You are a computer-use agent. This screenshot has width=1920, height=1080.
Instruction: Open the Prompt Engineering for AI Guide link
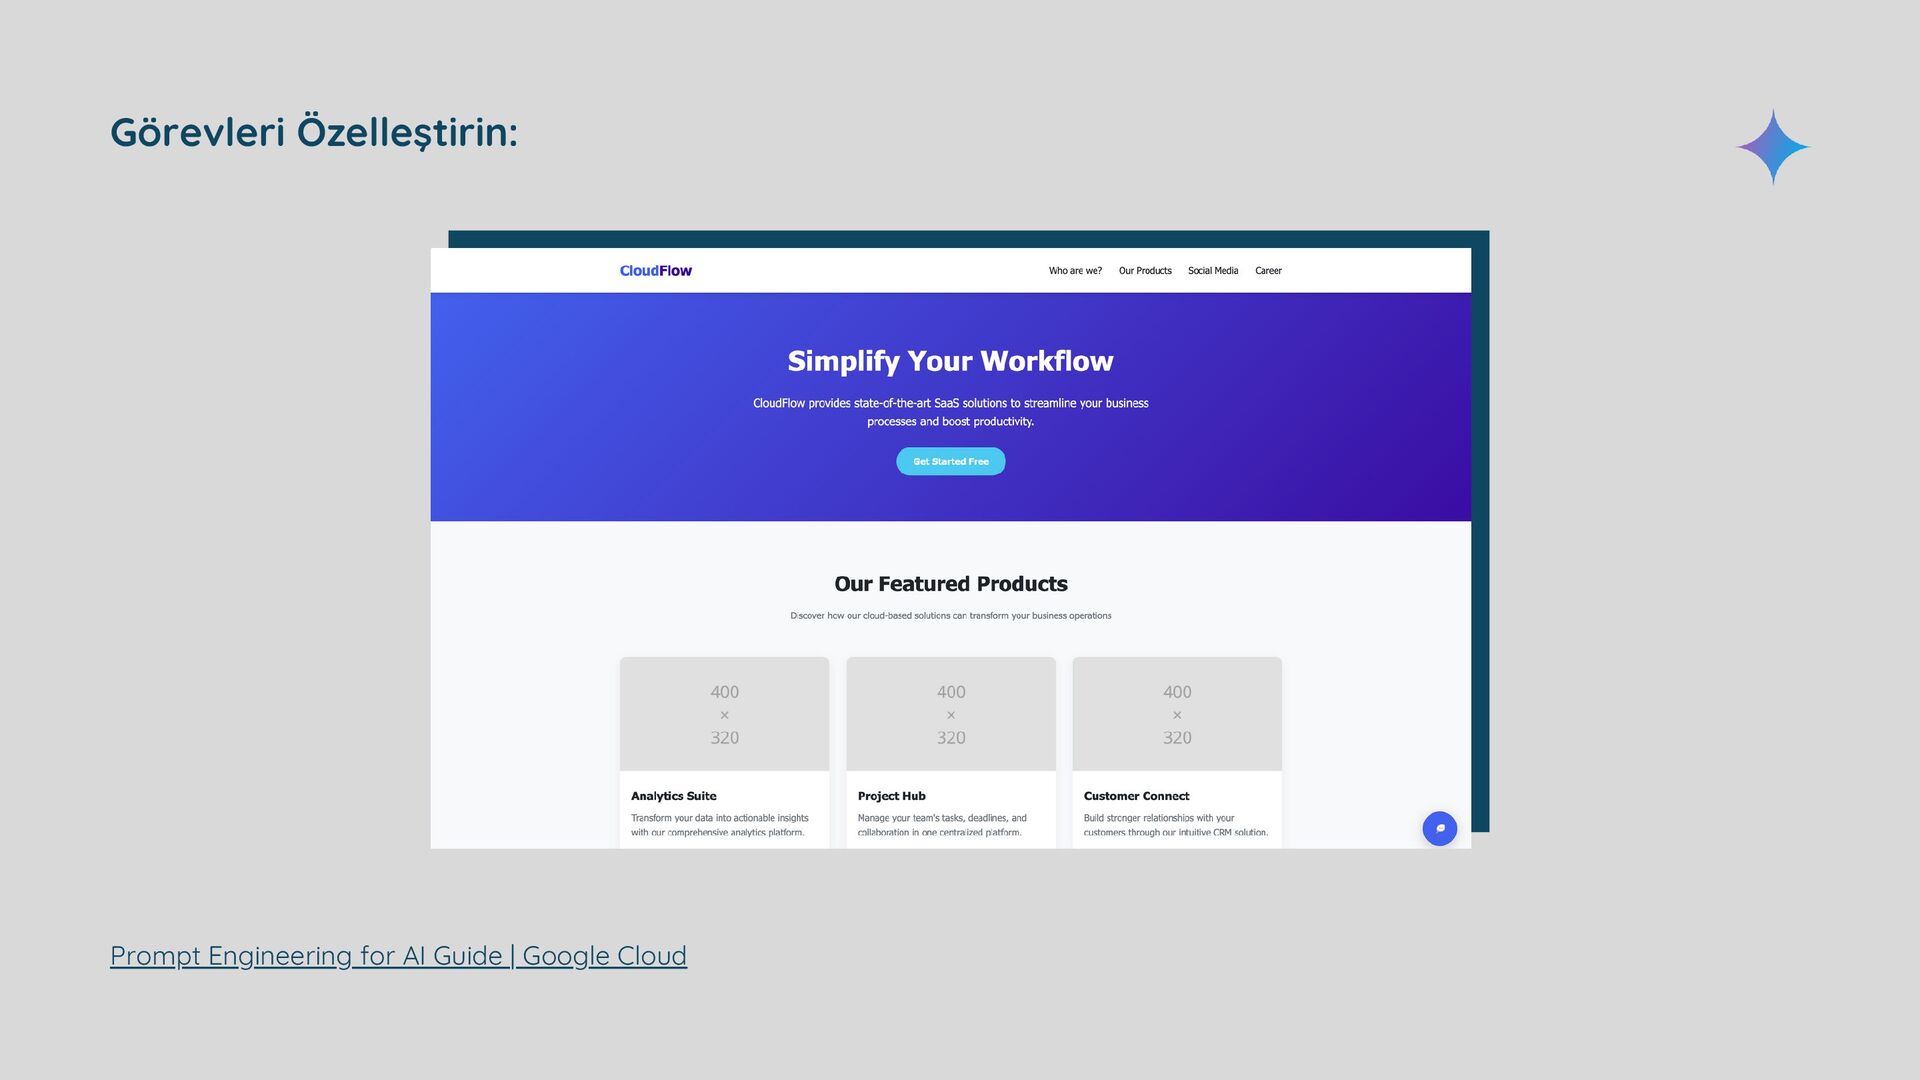(x=398, y=955)
